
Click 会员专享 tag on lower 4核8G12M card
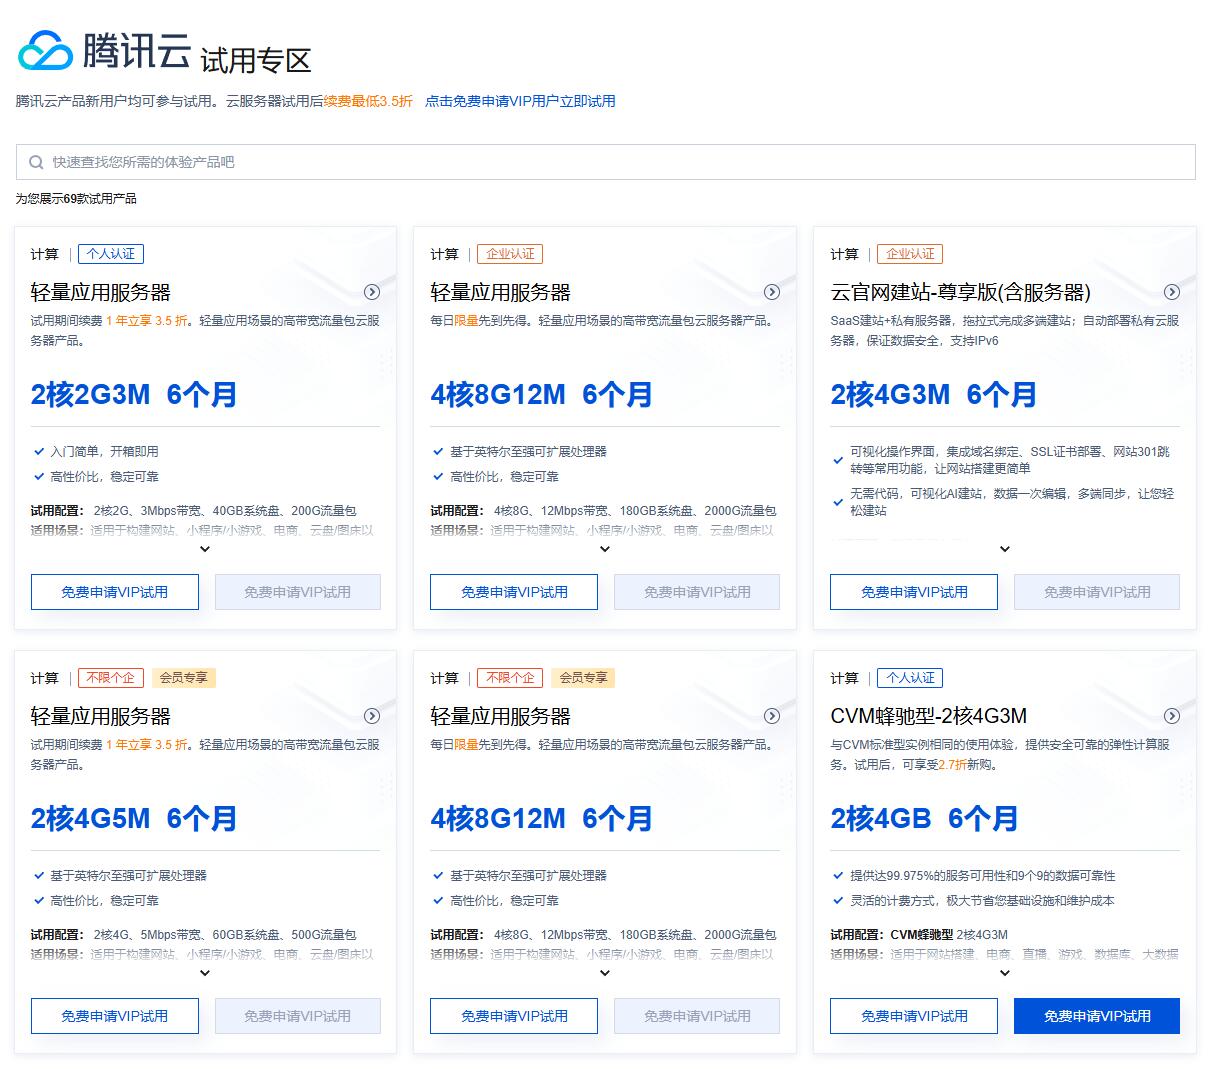[584, 678]
